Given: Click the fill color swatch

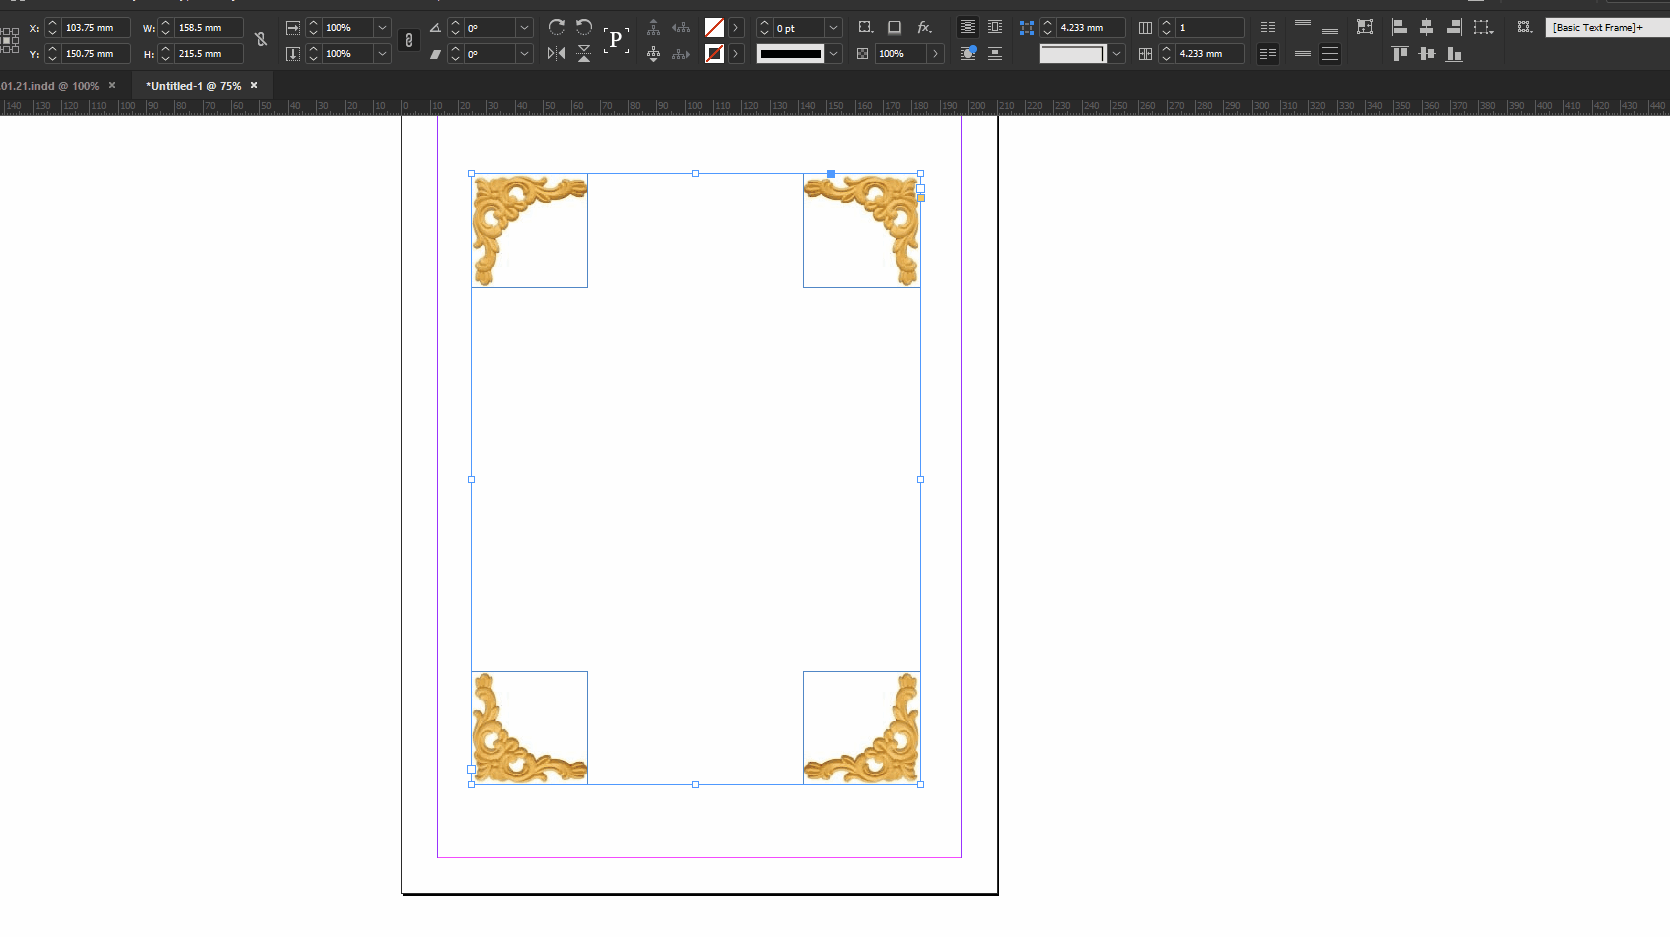Looking at the screenshot, I should pyautogui.click(x=714, y=28).
